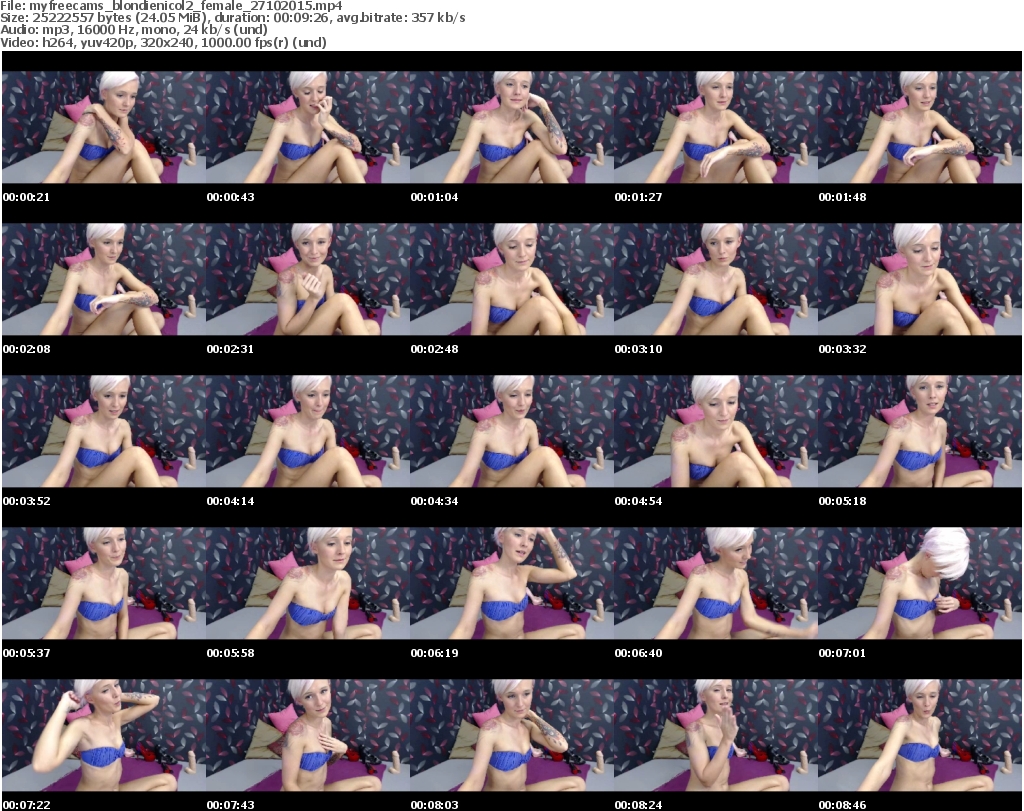Click the thumbnail frame at 00:08:46
This screenshot has height=811, width=1024.
point(920,736)
